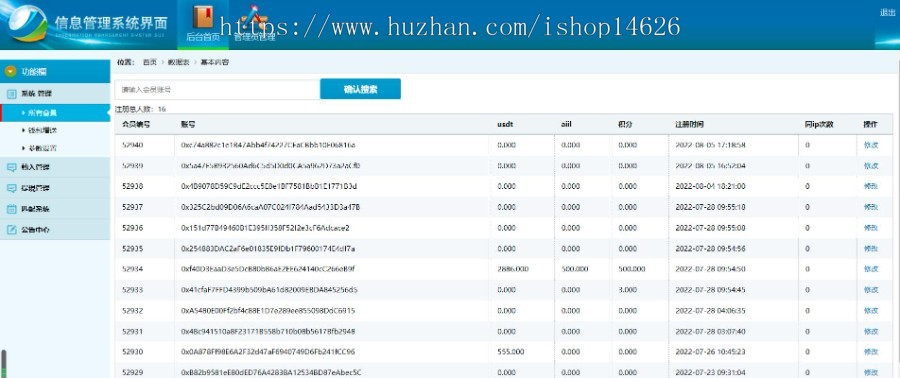The image size is (900, 378).
Task: Click 修改 for member 52940
Action: coord(871,145)
